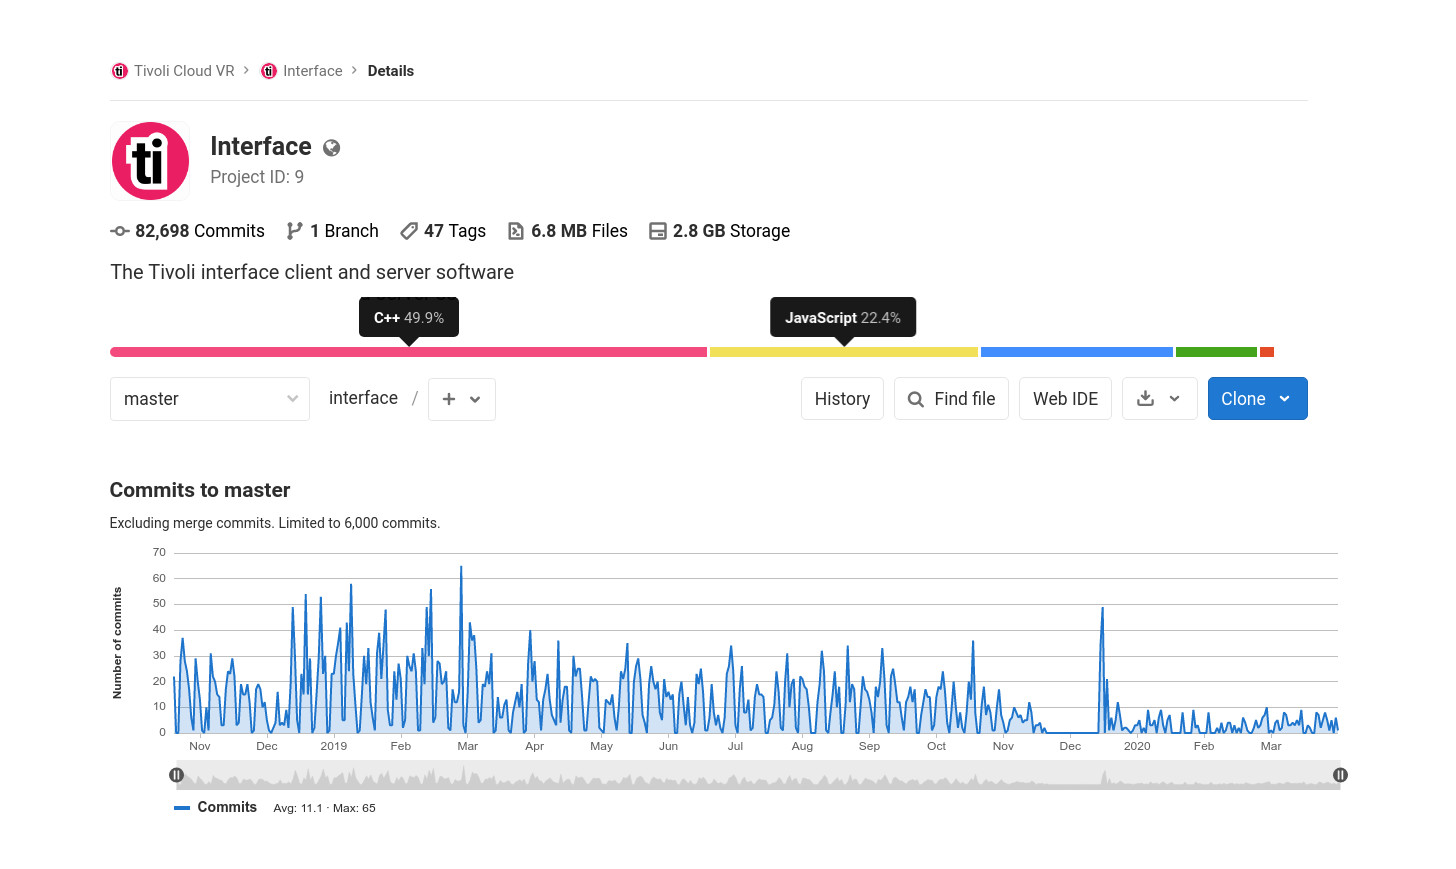The width and height of the screenshot is (1456, 869).
Task: Open the 47 Tags link
Action: [455, 231]
